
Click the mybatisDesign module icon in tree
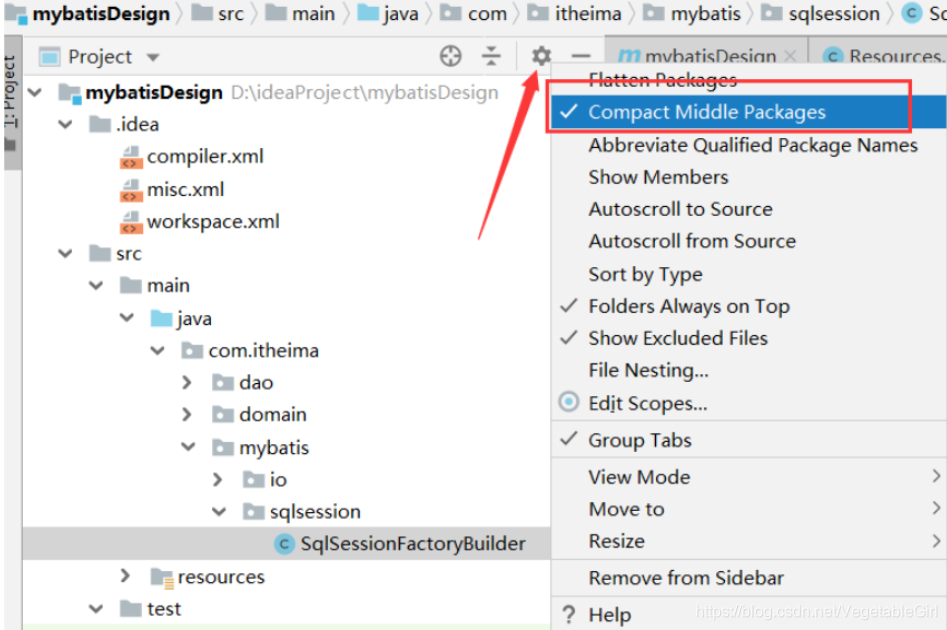69,93
